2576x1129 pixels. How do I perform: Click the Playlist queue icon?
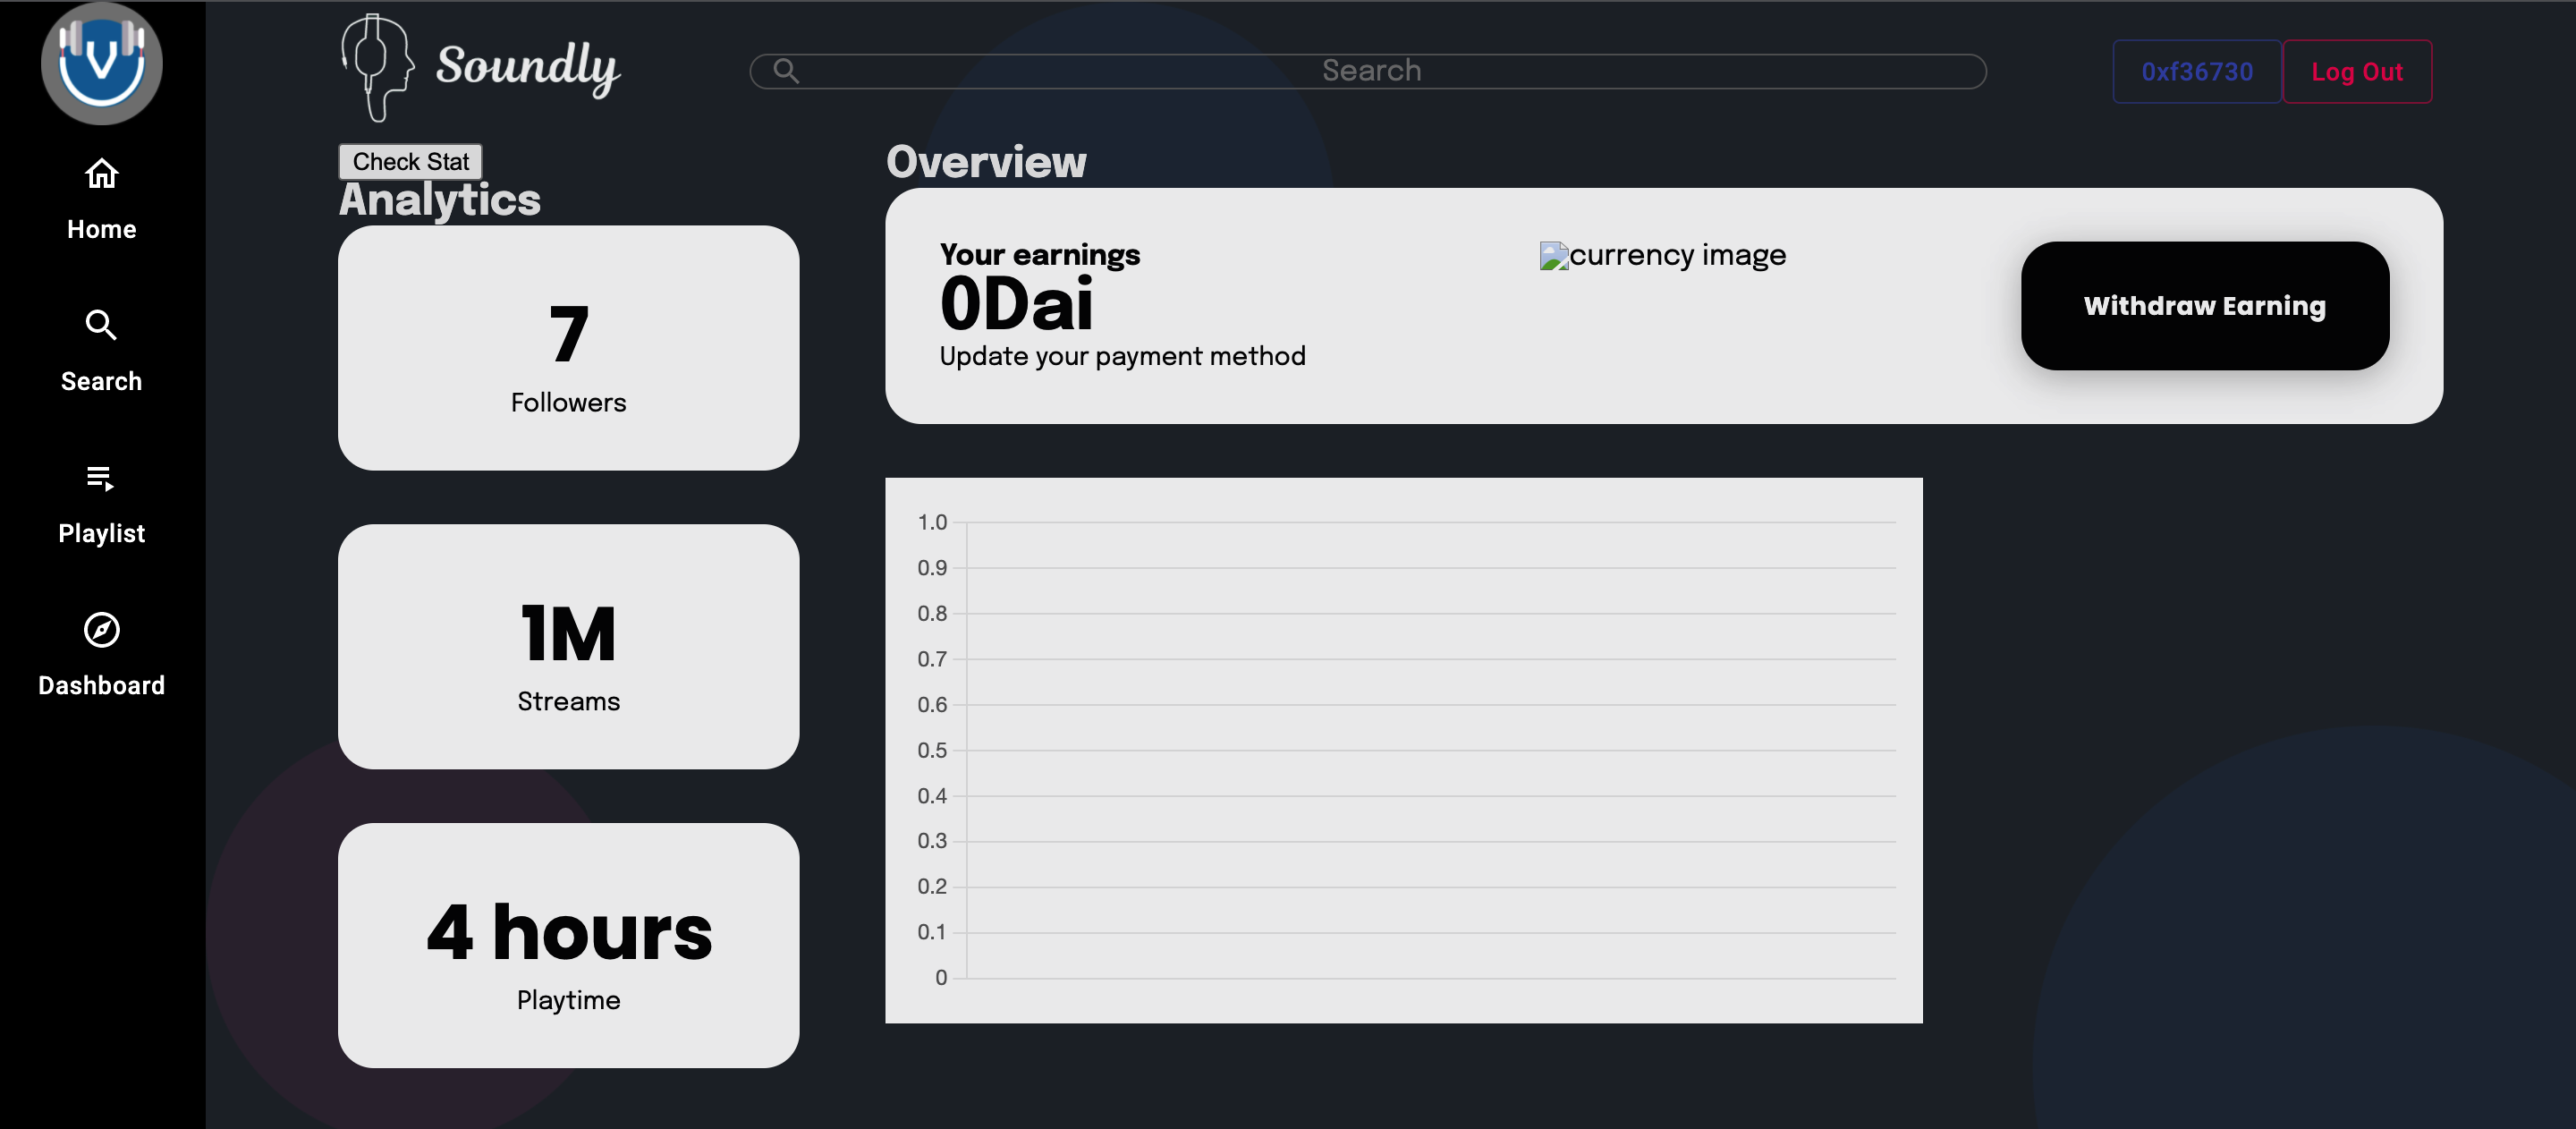pos(101,478)
